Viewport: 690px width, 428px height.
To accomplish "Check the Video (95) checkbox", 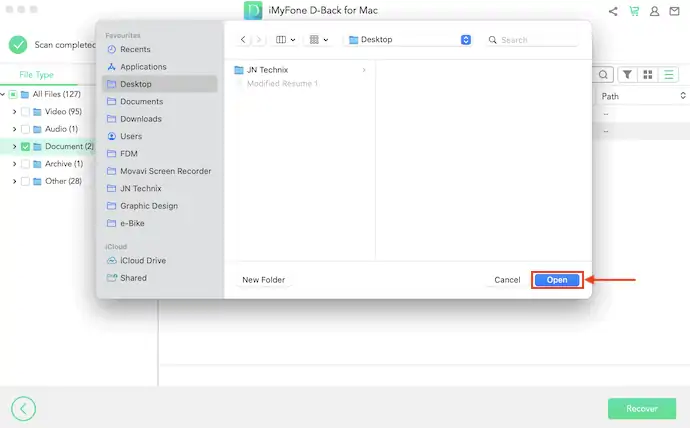I will (25, 112).
